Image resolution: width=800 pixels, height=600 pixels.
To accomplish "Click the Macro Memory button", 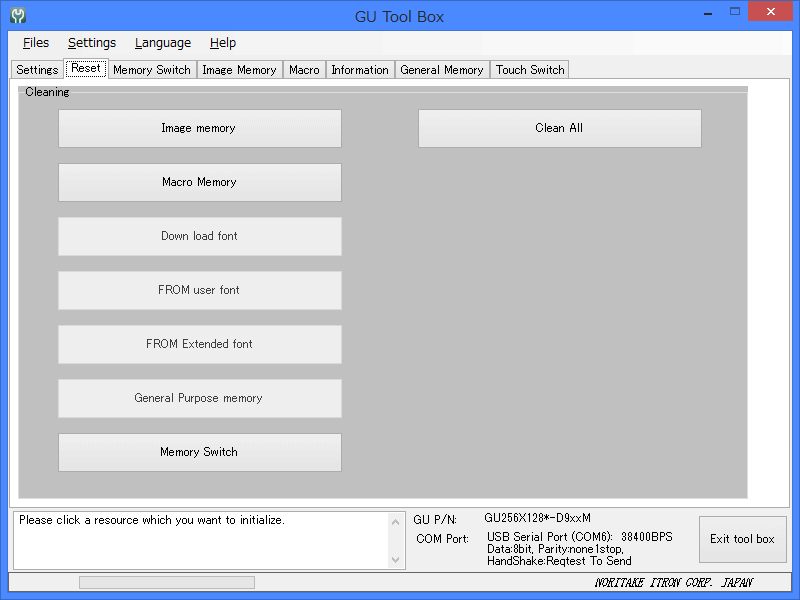I will click(200, 183).
